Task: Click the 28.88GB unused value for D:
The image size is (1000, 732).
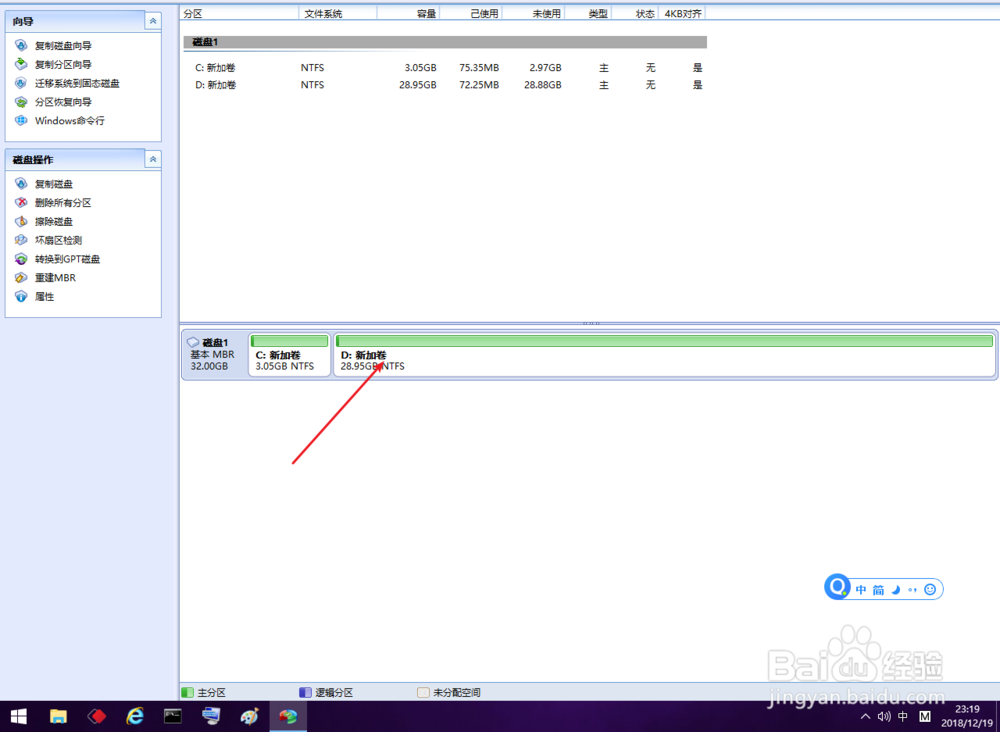Action: [543, 85]
